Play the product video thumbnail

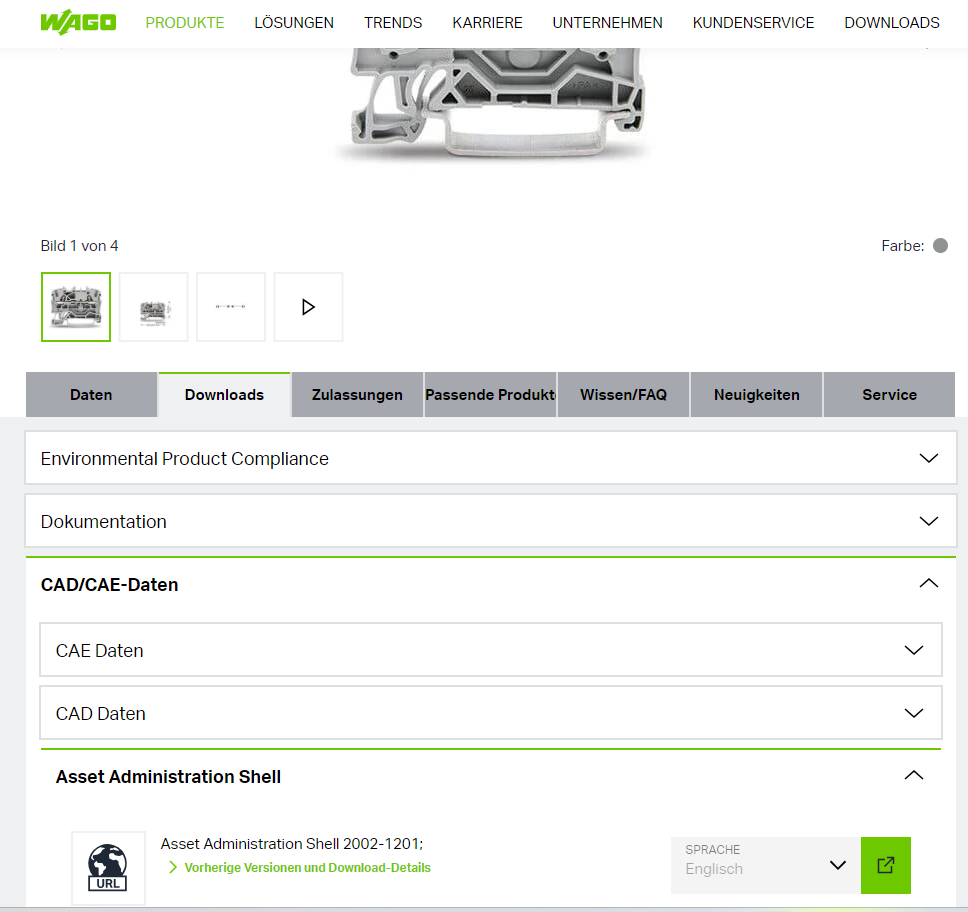pos(308,306)
